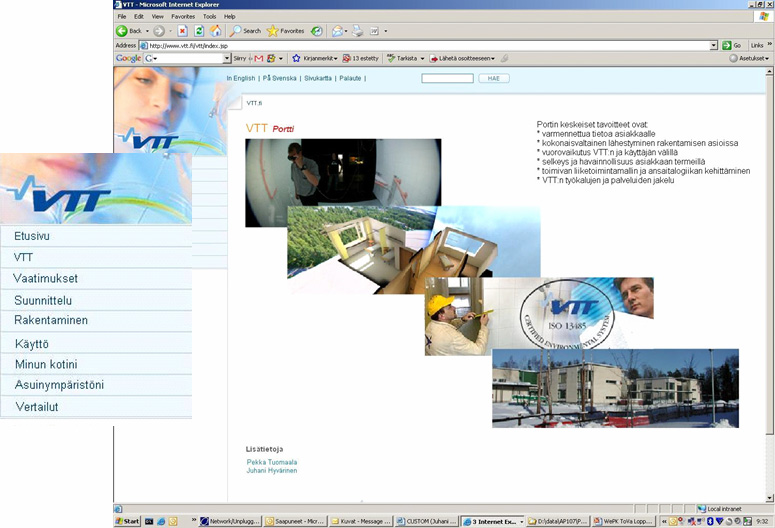Open the Back button history dropdown arrow
Viewport: 775px width, 528px height.
pos(147,31)
